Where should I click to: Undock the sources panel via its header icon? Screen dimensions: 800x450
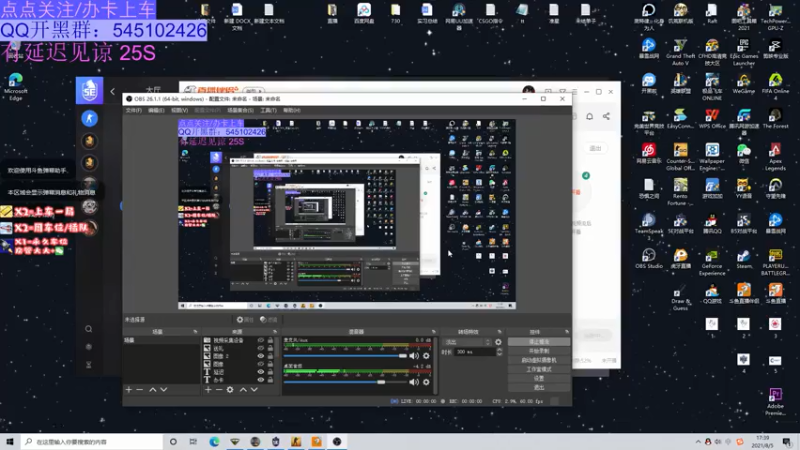point(274,332)
